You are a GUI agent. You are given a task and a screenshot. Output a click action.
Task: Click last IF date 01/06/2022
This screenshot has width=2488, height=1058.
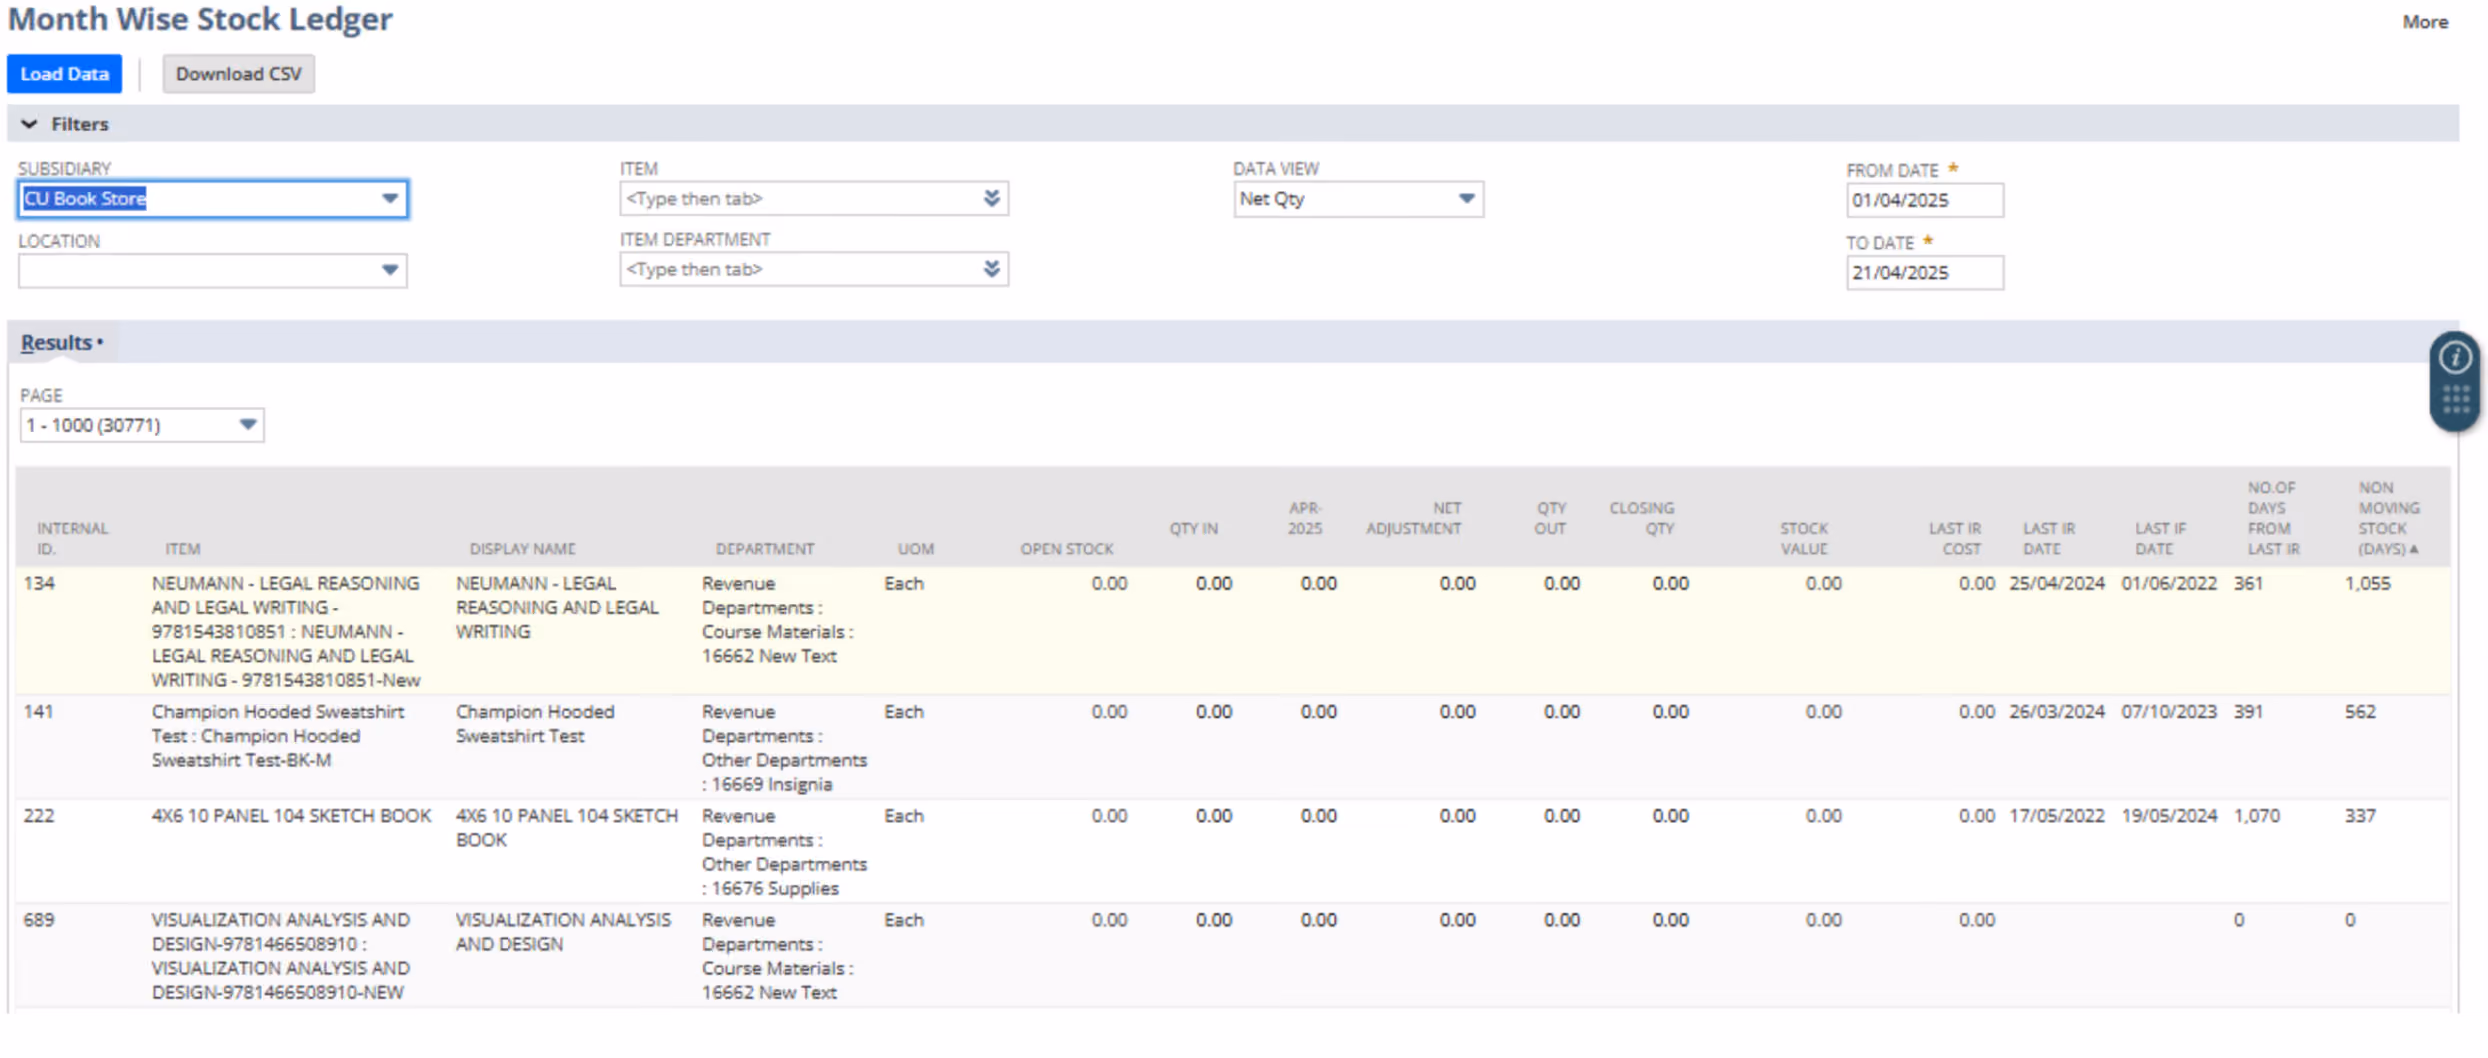coord(2169,584)
